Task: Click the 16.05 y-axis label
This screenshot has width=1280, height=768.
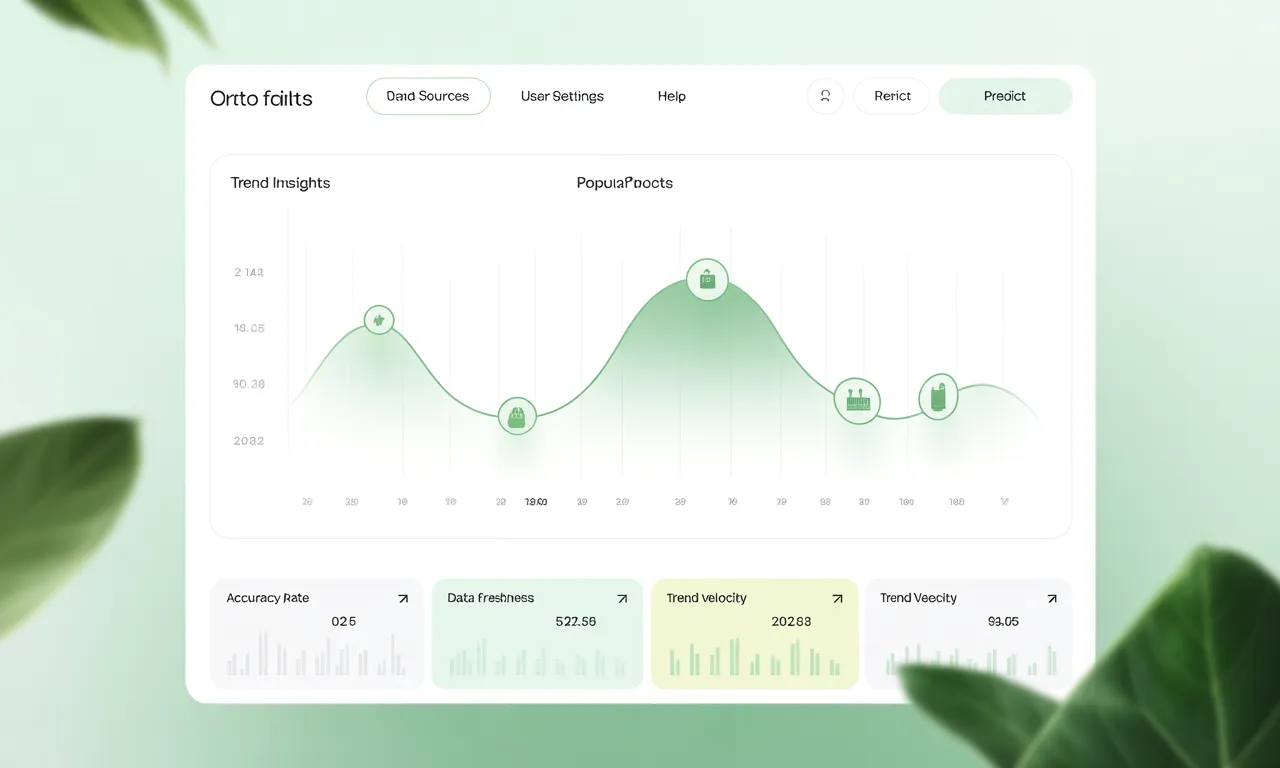Action: pyautogui.click(x=249, y=328)
